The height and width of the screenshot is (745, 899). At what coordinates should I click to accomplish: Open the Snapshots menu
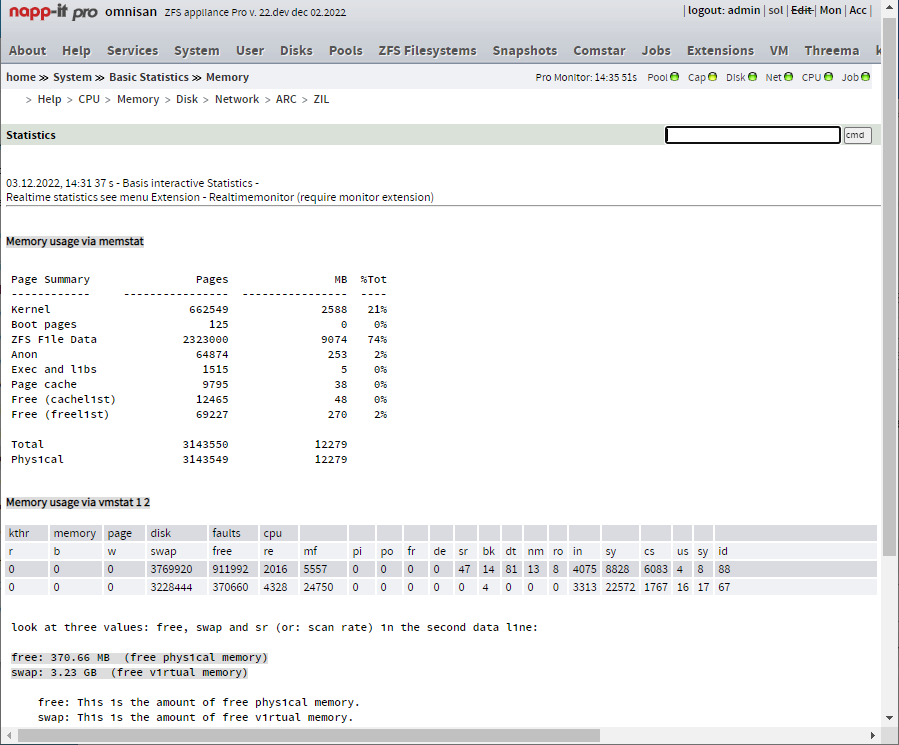point(525,50)
